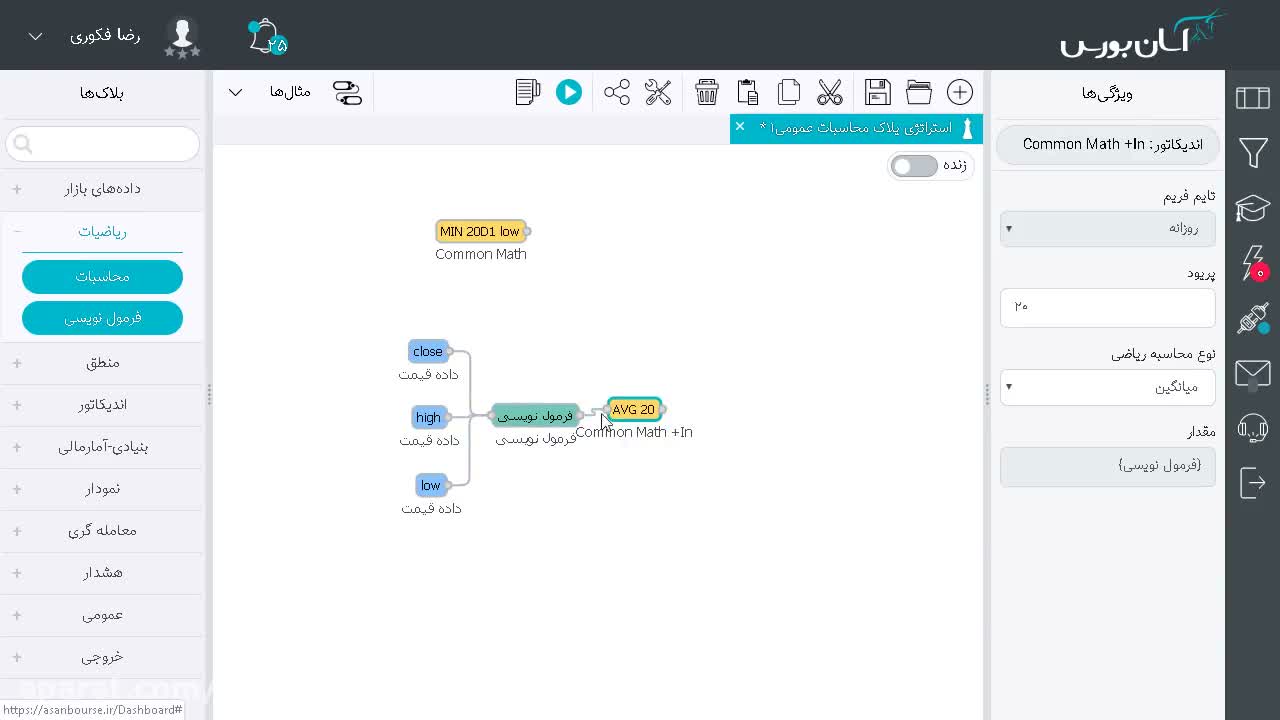Expand the داده‌های بازار category

pos(102,189)
